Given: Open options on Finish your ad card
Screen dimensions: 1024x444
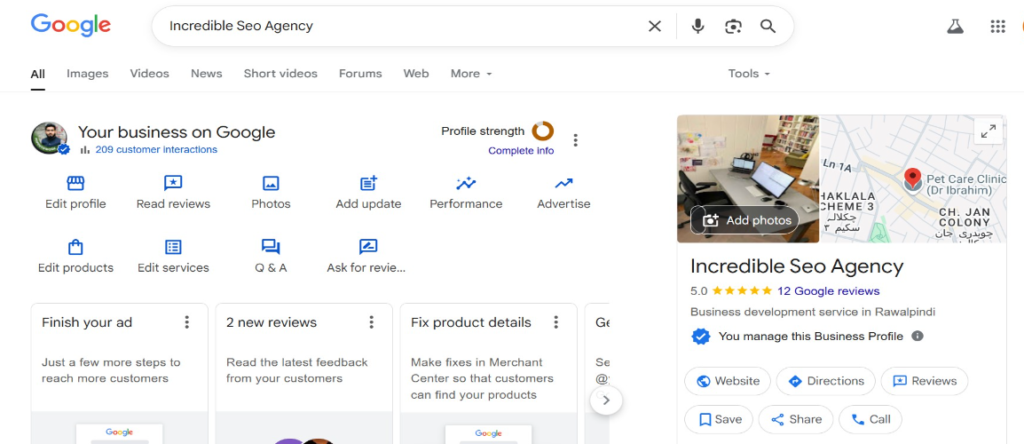Looking at the screenshot, I should pos(187,322).
